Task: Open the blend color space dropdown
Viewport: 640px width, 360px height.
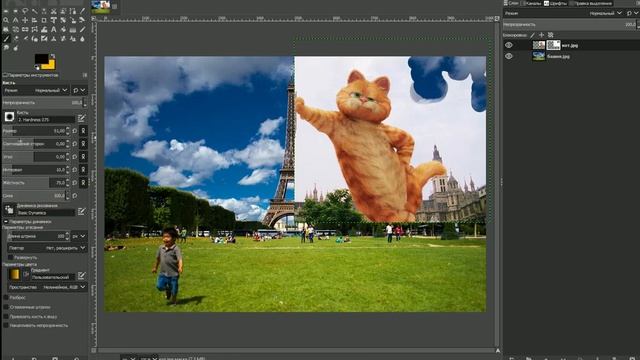Action: click(47, 287)
